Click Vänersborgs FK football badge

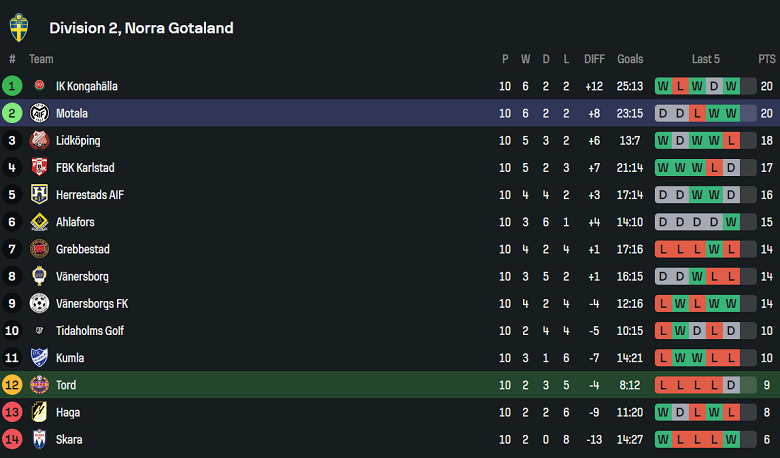pyautogui.click(x=39, y=303)
